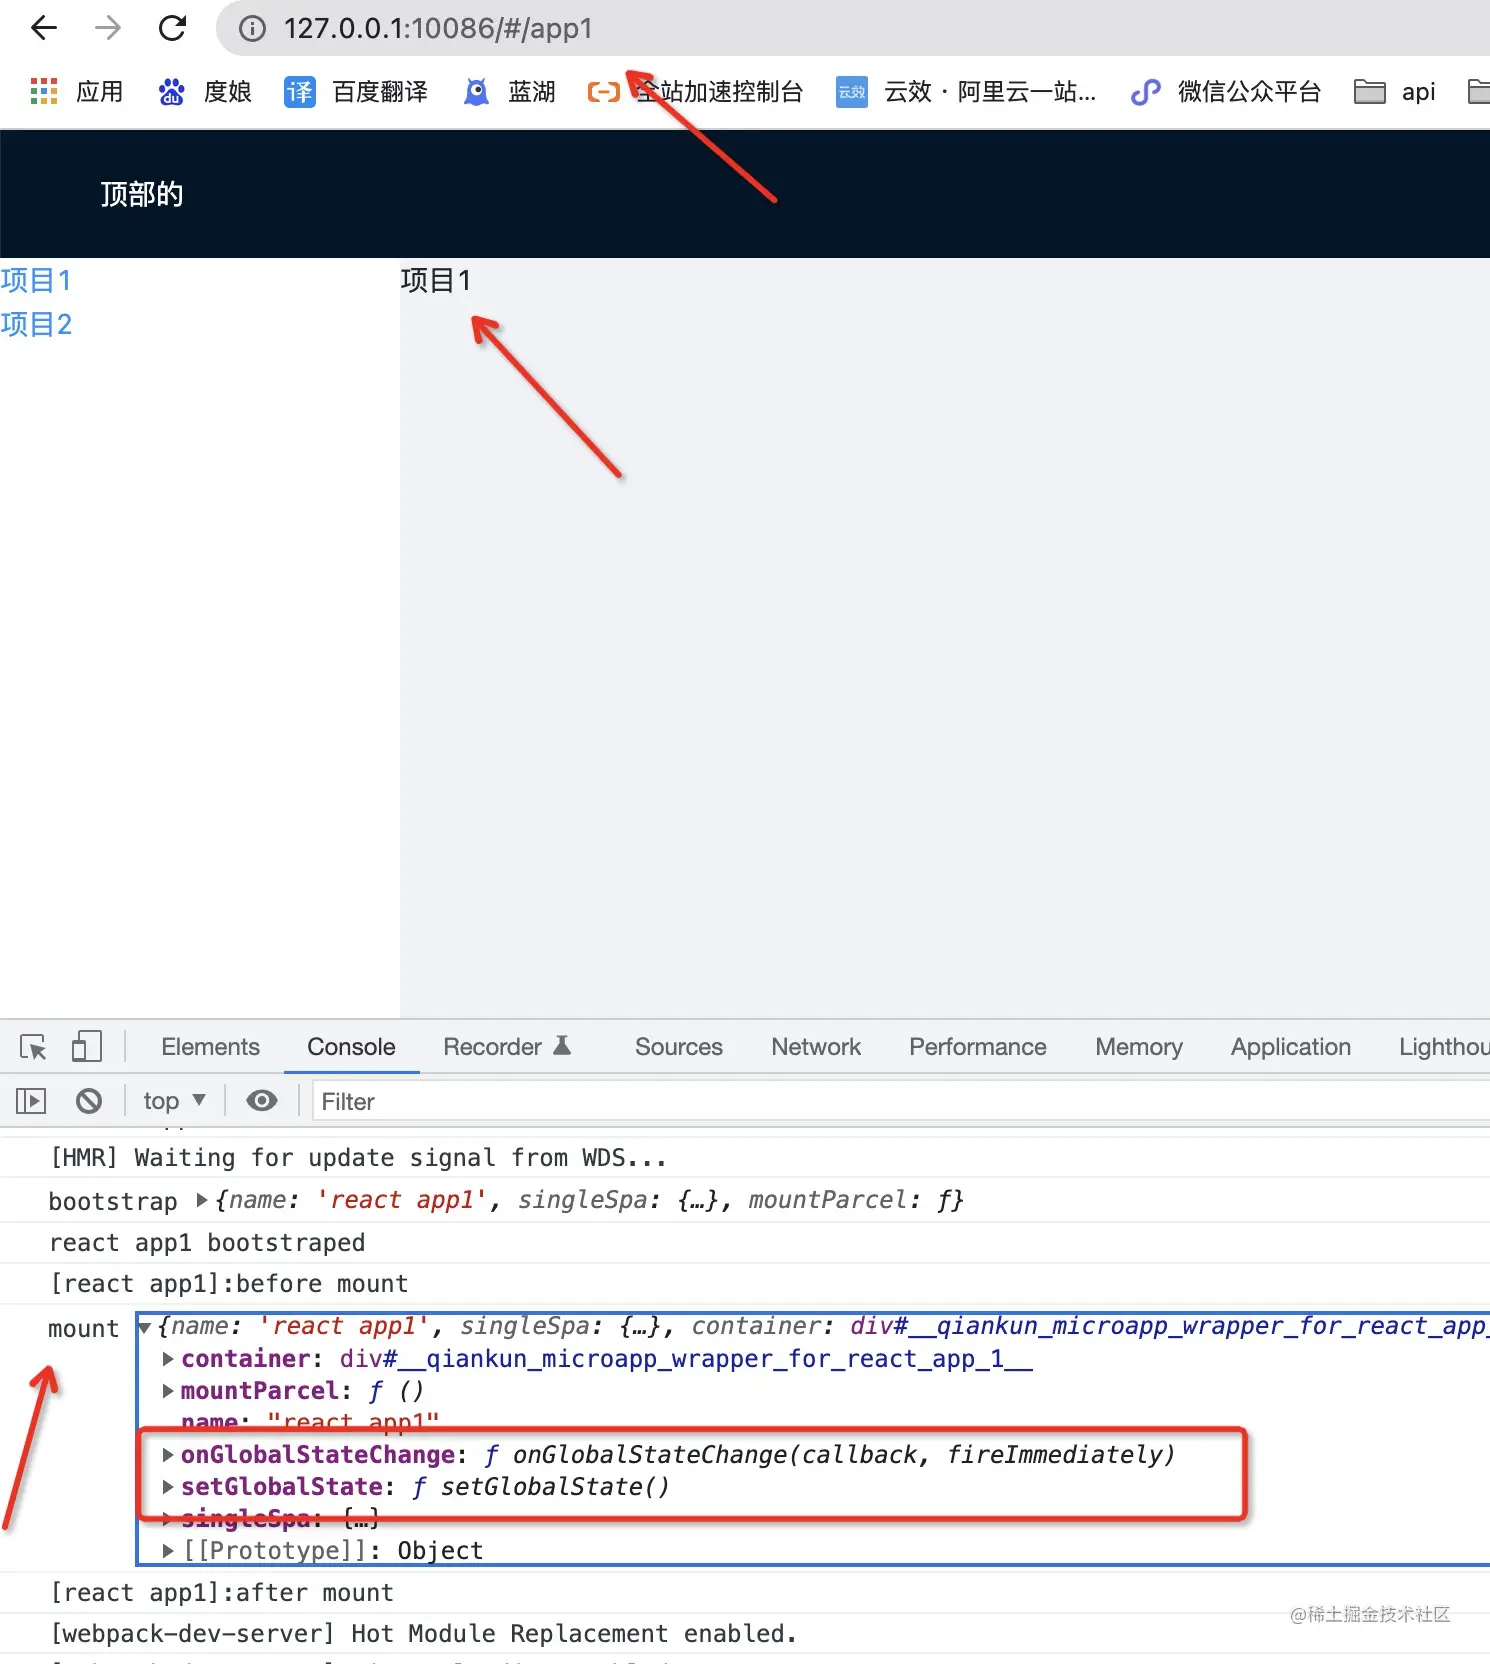This screenshot has width=1490, height=1664.
Task: Reload the current page
Action: pos(173,28)
